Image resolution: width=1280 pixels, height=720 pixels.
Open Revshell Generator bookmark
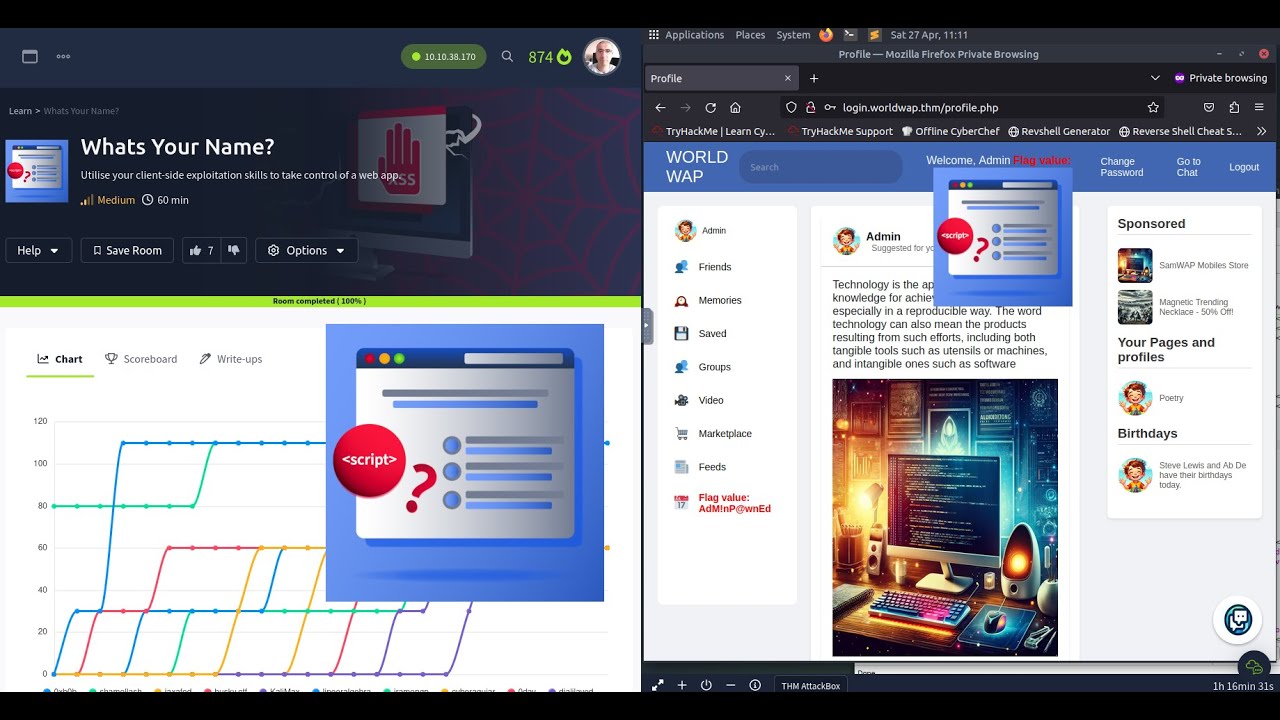(1059, 131)
